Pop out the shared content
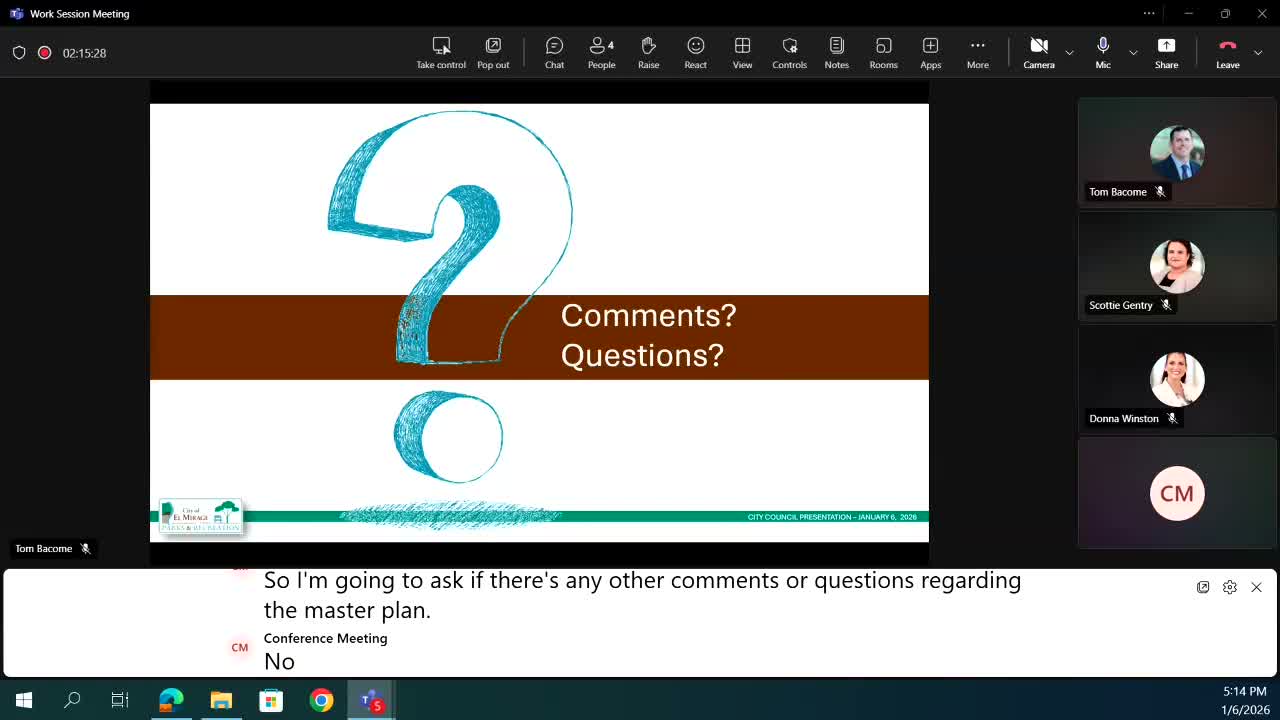 (x=493, y=53)
